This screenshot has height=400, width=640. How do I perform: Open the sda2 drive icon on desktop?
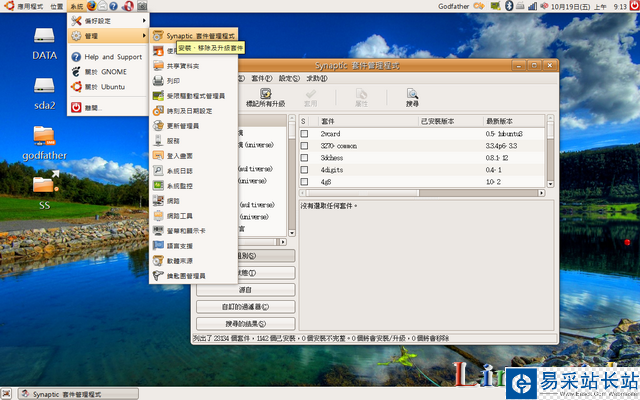tap(44, 94)
